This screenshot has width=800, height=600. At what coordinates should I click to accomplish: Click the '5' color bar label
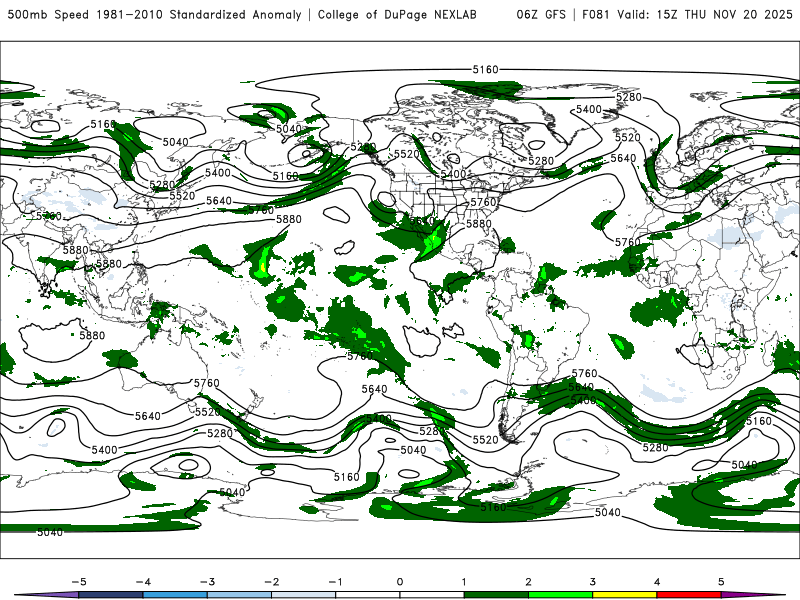[x=721, y=582]
